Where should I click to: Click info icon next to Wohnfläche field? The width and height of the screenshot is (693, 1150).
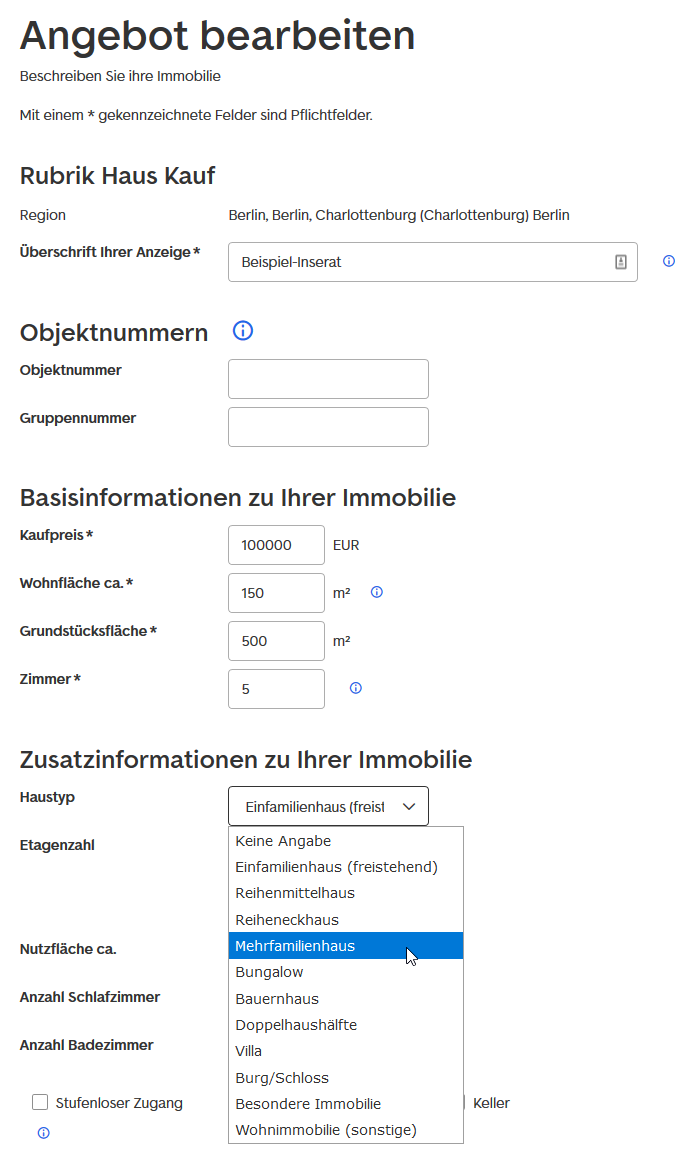point(377,592)
